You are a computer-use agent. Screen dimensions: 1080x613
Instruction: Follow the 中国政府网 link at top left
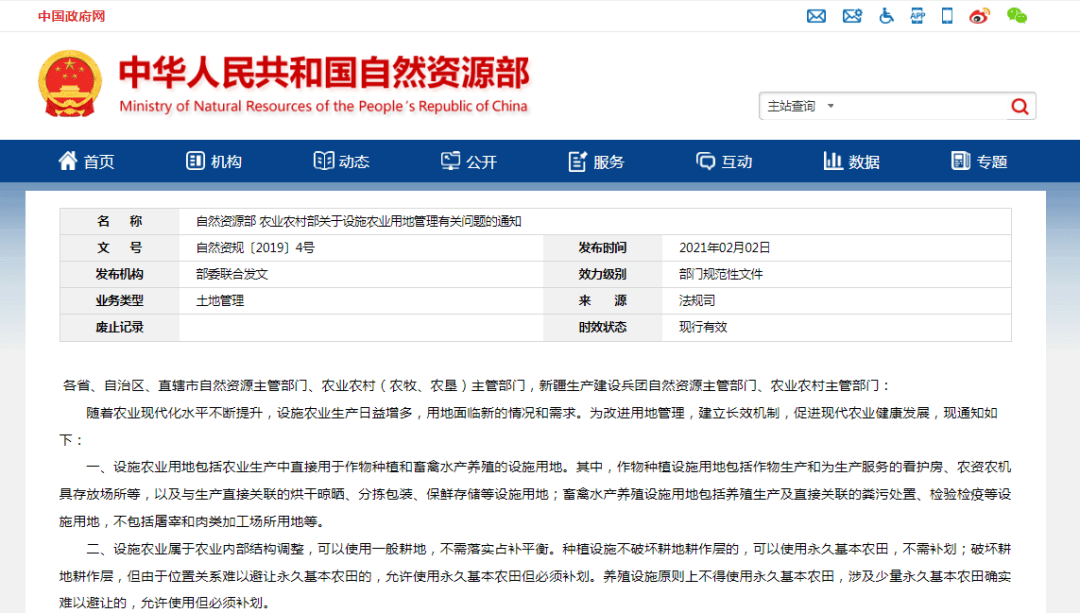coord(71,16)
